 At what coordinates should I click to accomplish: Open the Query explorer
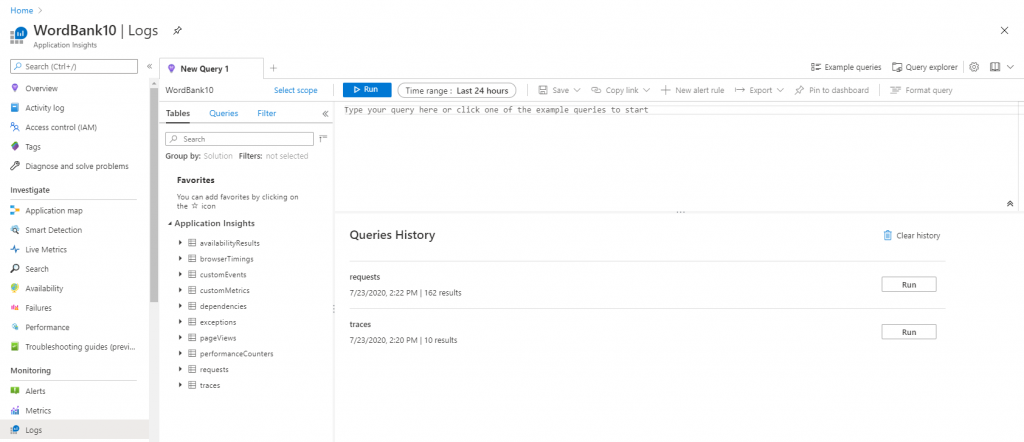click(x=925, y=67)
